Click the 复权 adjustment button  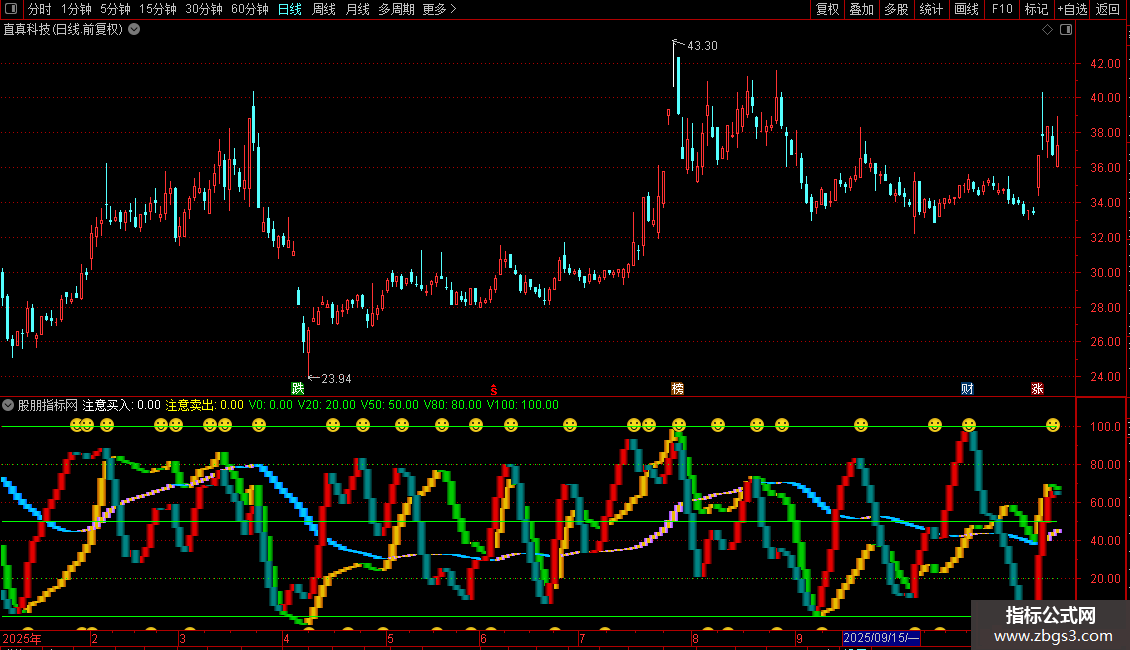click(827, 9)
